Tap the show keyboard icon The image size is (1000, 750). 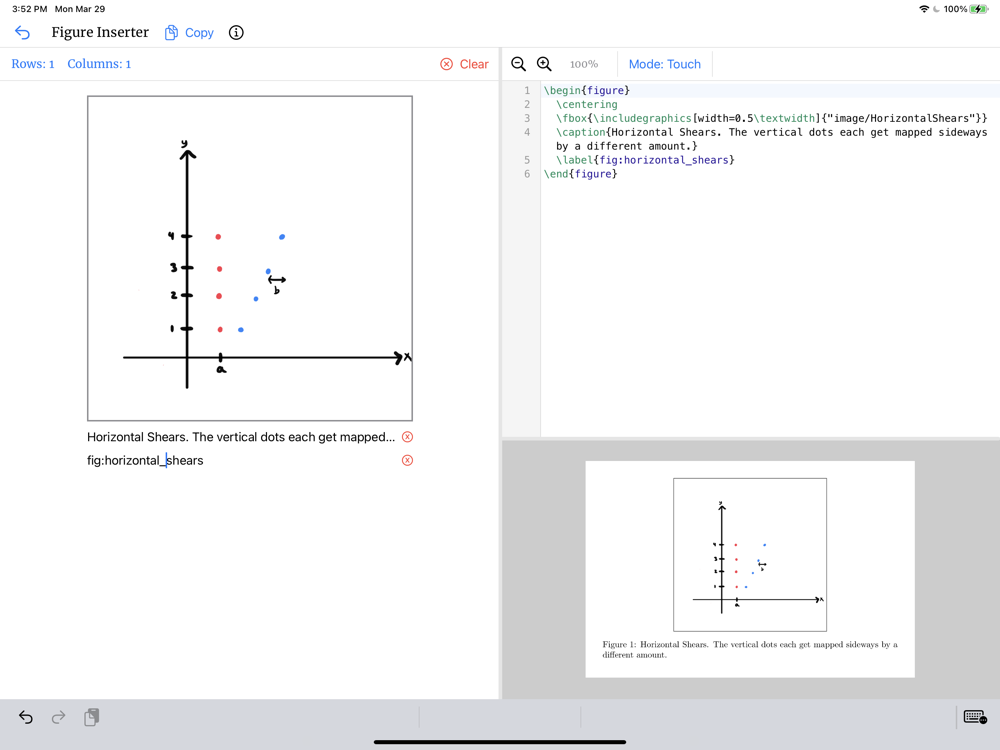[975, 717]
